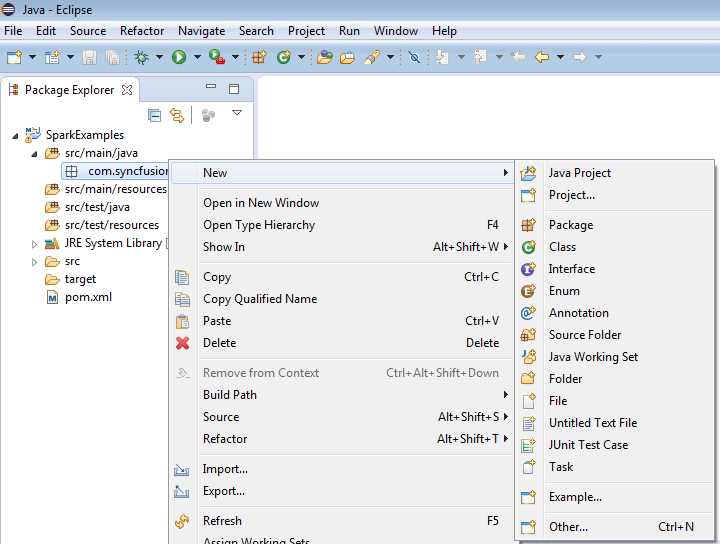Expand the JRE System Library node
Viewport: 720px width, 544px height.
[x=34, y=245]
